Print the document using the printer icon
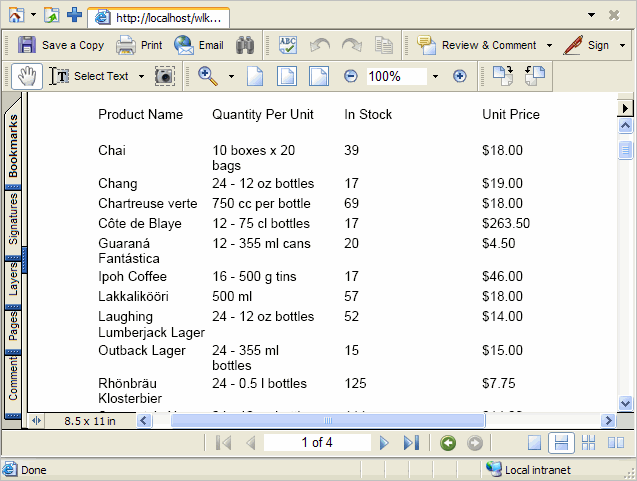637x481 pixels. pos(139,45)
